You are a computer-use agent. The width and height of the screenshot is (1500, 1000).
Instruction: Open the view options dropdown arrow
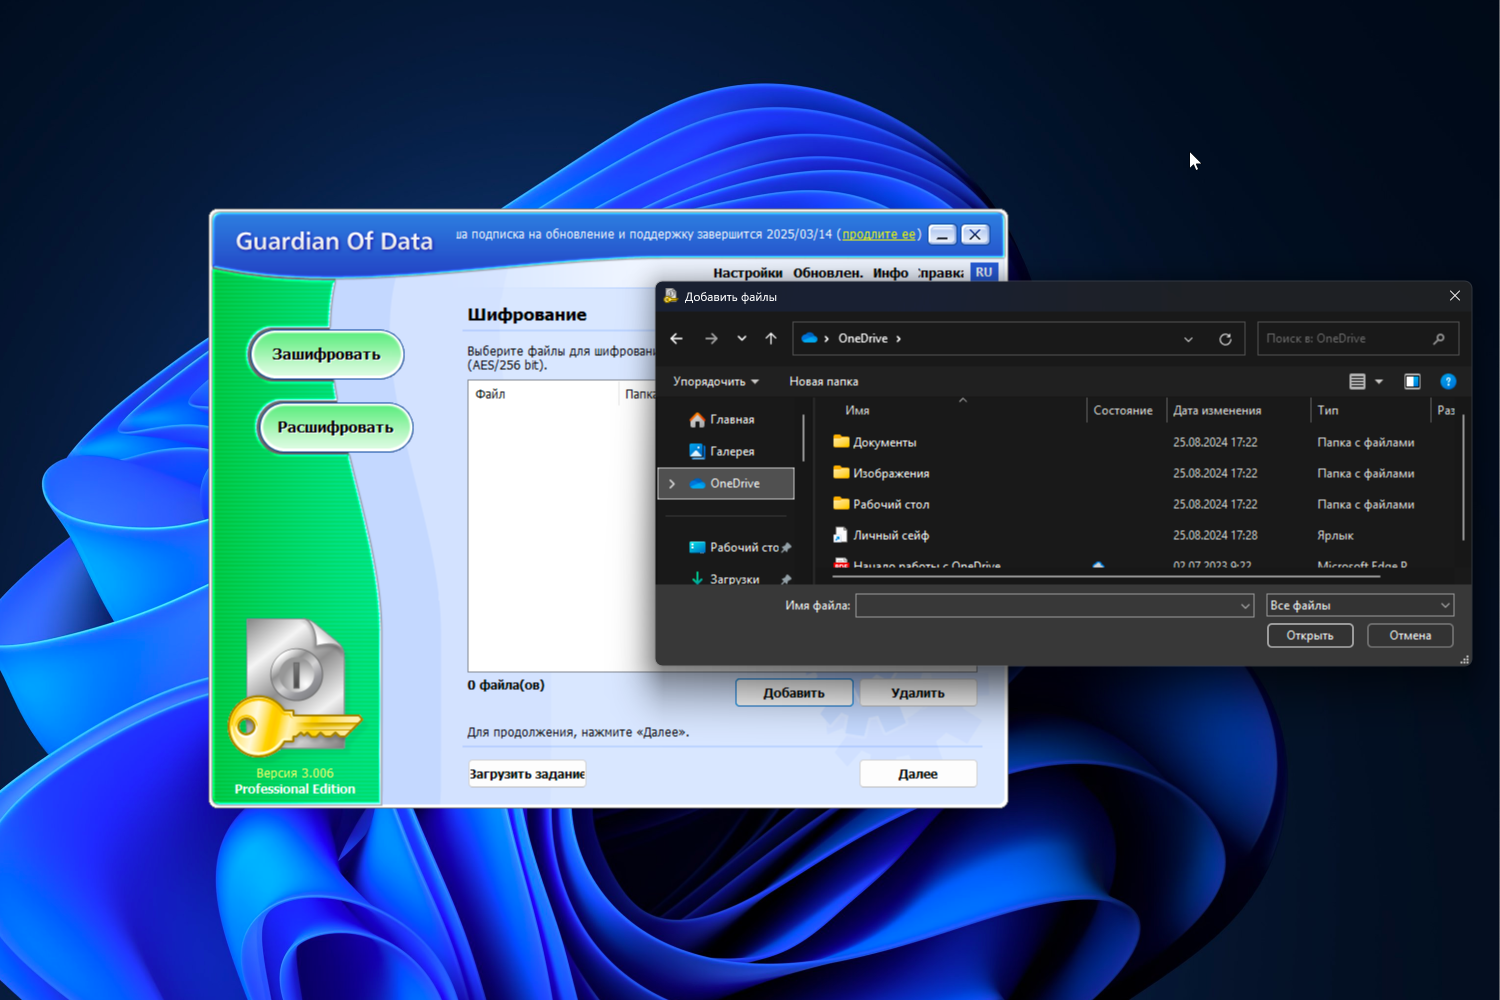1379,382
